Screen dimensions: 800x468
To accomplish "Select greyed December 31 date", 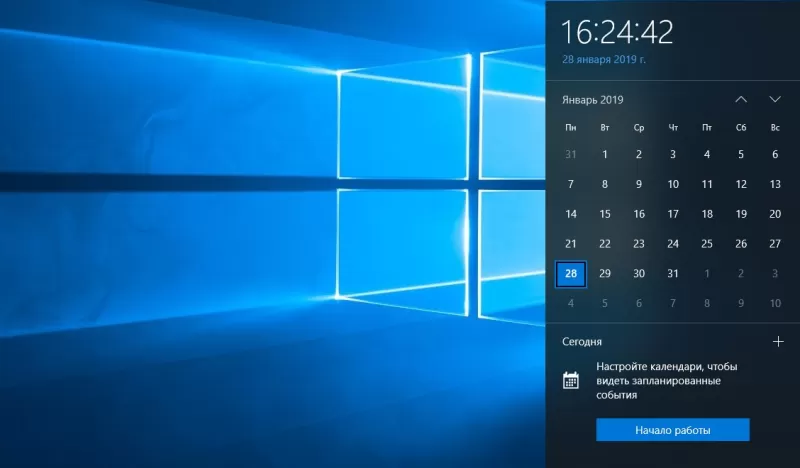I will [x=571, y=154].
